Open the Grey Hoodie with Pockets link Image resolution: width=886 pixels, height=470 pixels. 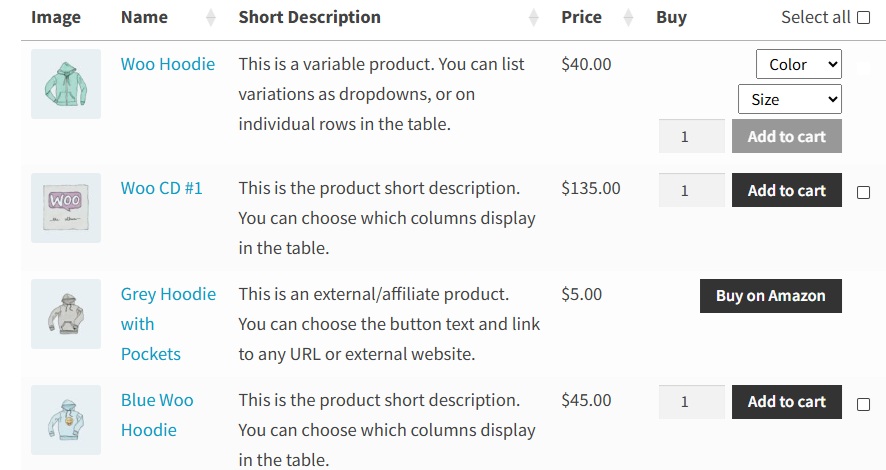pyautogui.click(x=168, y=294)
